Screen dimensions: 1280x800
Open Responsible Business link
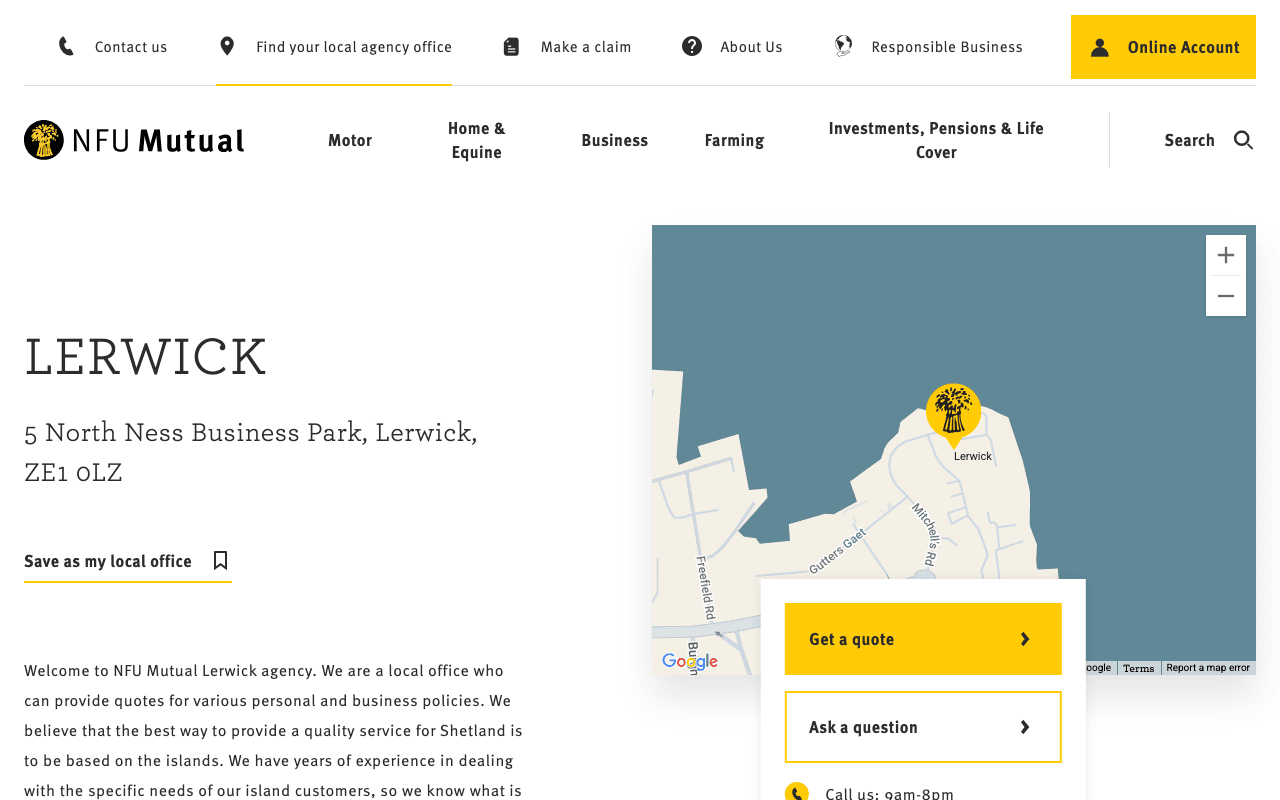coord(947,47)
